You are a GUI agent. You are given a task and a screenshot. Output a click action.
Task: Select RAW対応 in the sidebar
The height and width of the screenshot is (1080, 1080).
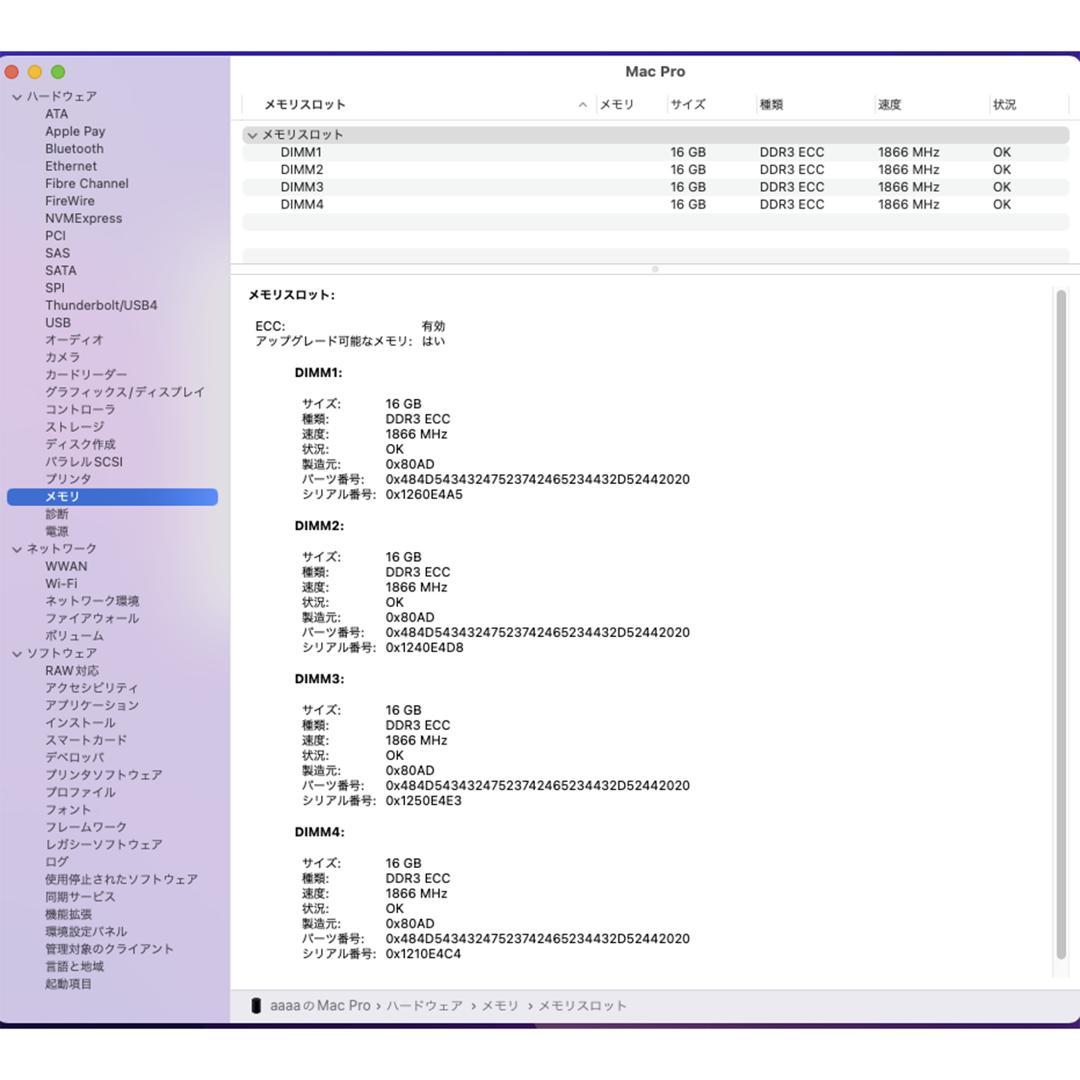pyautogui.click(x=72, y=671)
